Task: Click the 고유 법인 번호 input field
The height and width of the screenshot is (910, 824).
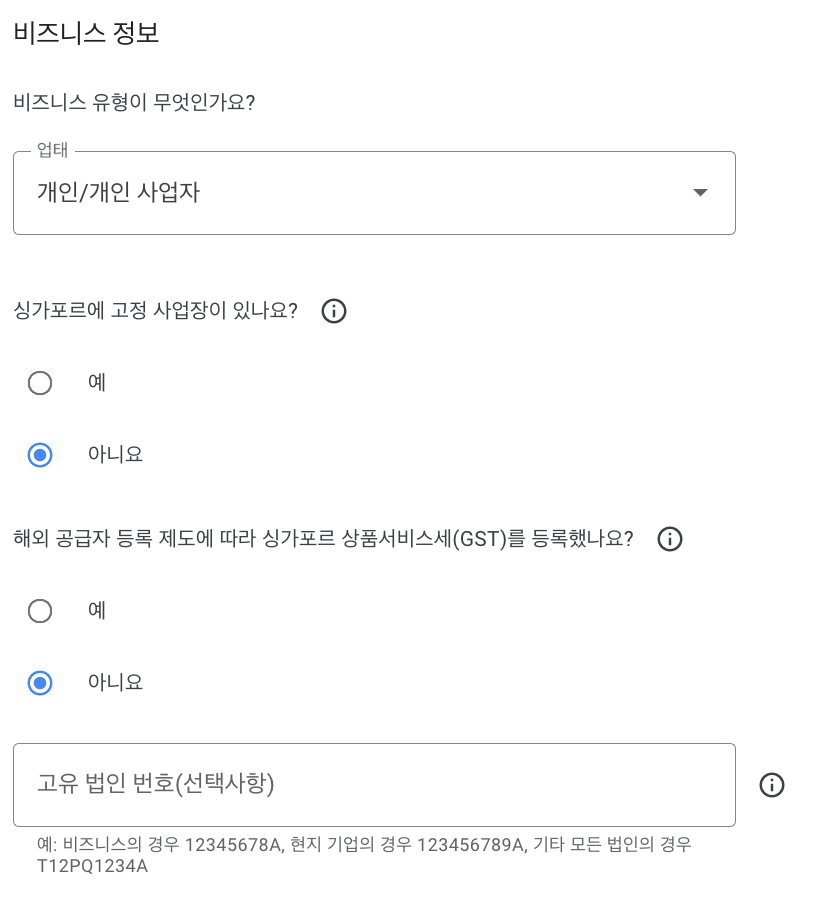Action: tap(374, 785)
